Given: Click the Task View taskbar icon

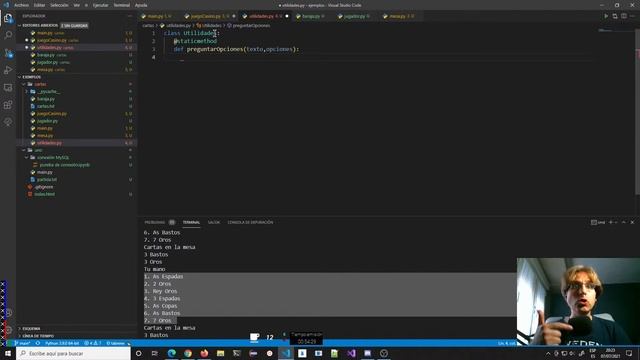Looking at the screenshot, I should [x=155, y=353].
